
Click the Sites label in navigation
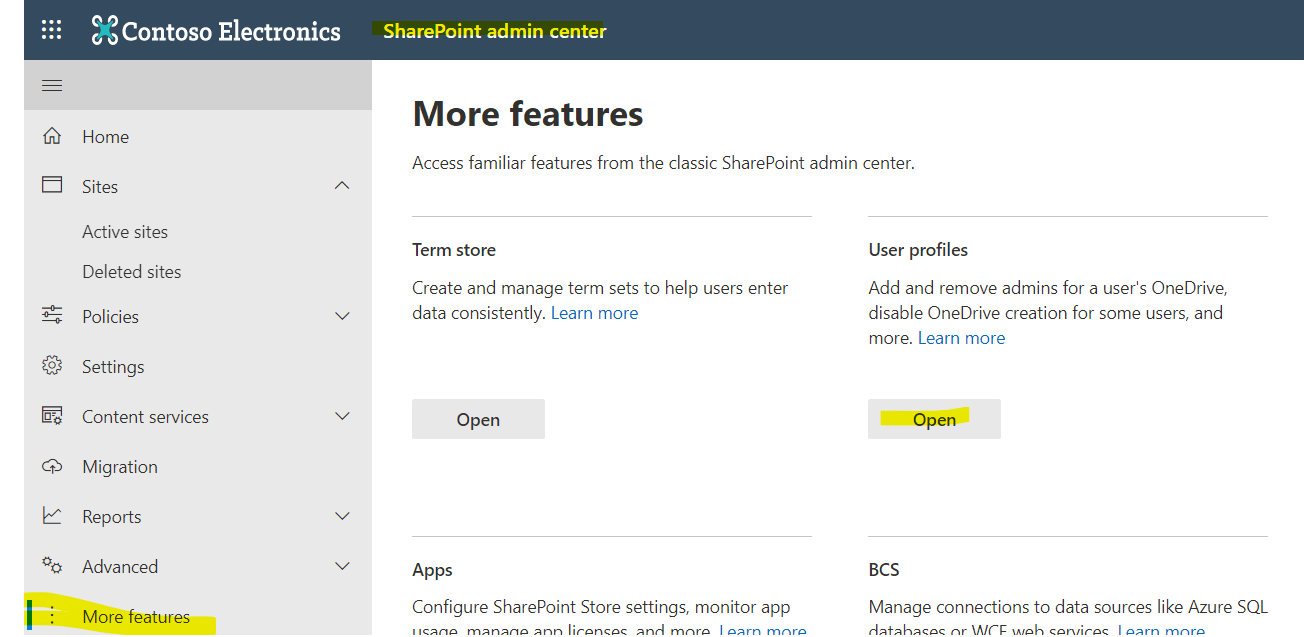click(x=100, y=187)
